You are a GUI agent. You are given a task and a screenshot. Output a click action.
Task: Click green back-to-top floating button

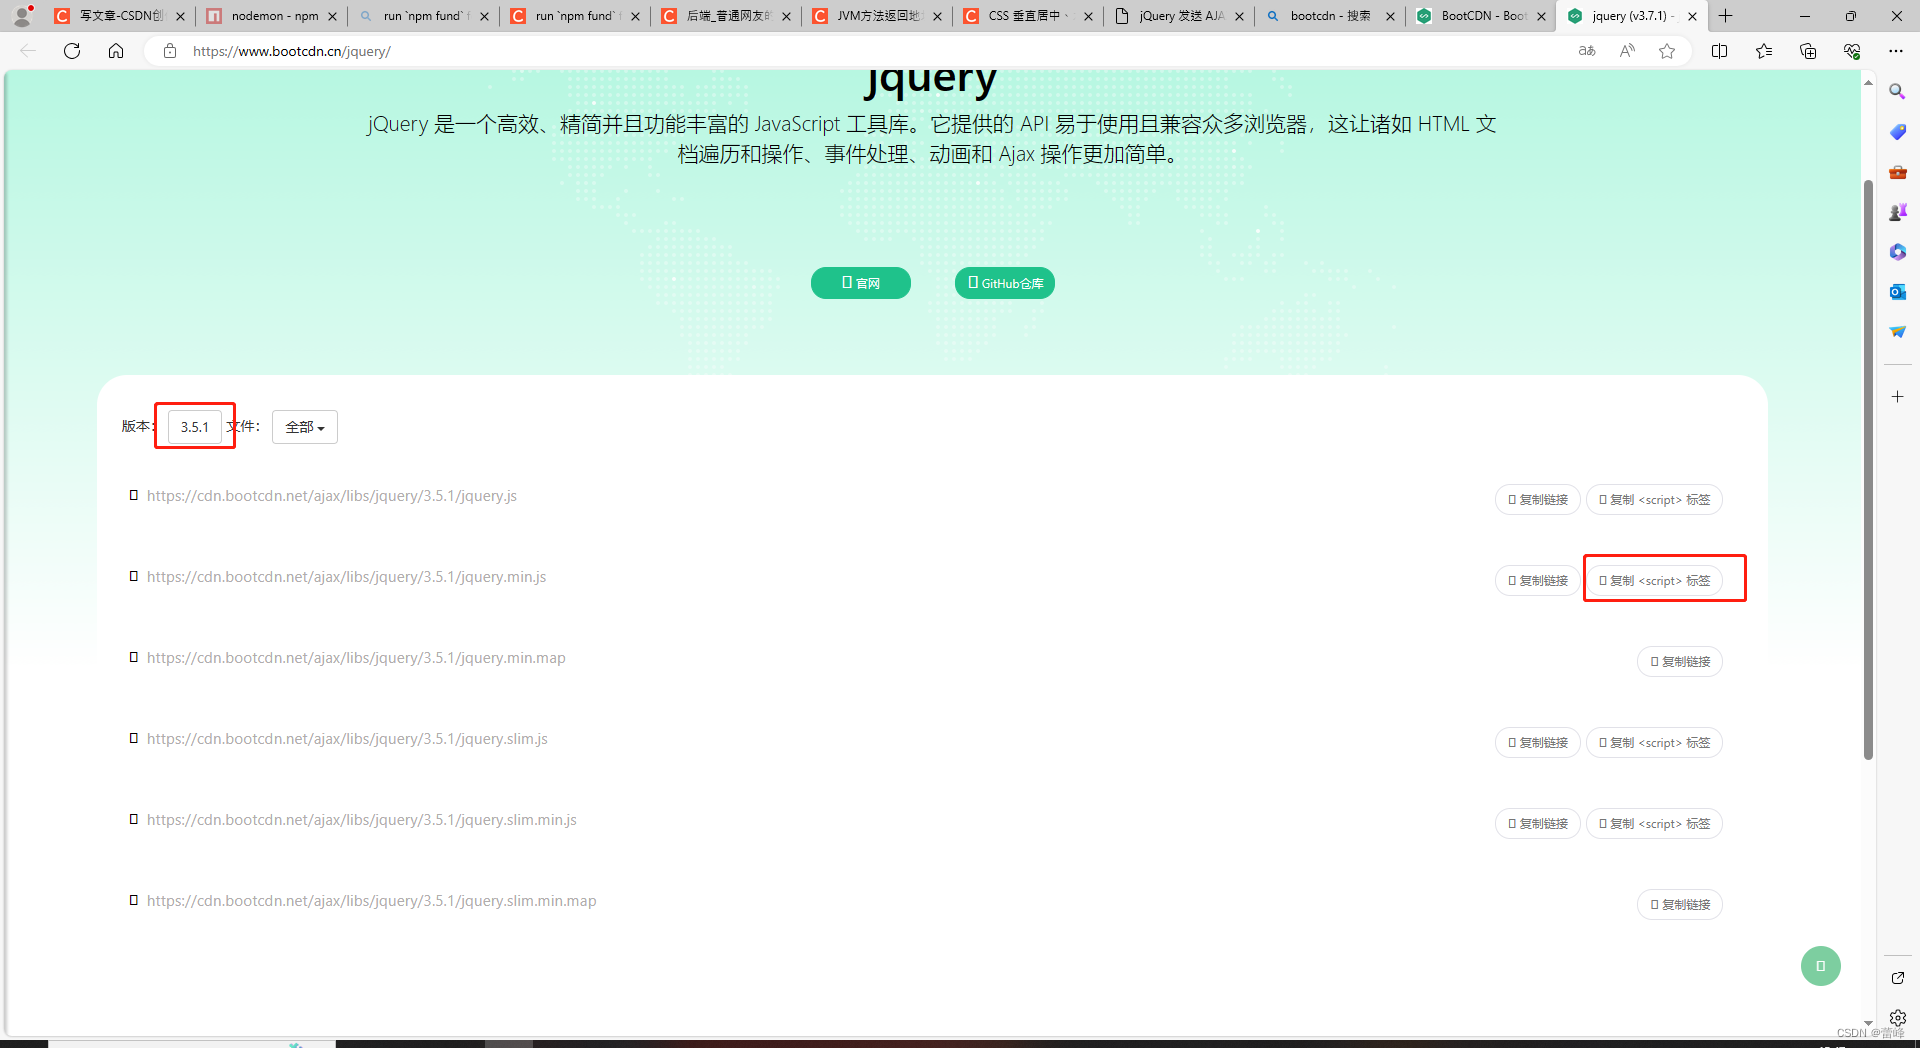coord(1820,966)
